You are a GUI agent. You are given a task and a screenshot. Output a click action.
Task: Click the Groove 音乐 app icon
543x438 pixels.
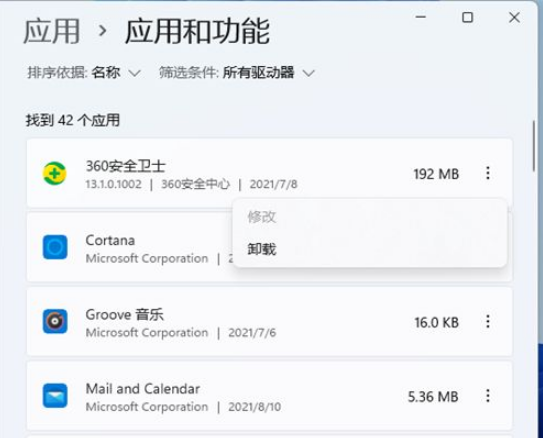55,321
